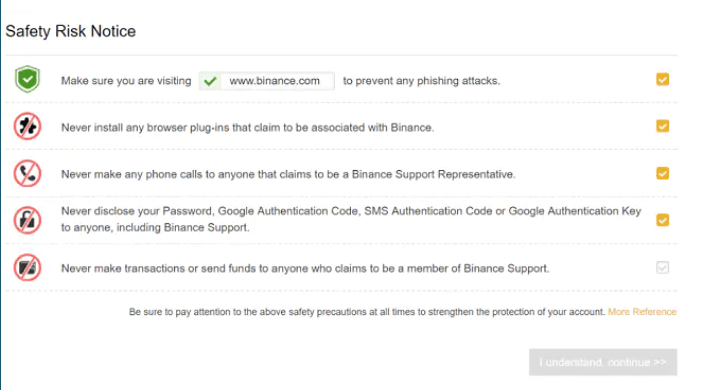The image size is (702, 390).
Task: Click the no transactions wallet prohibition icon
Action: 27,268
